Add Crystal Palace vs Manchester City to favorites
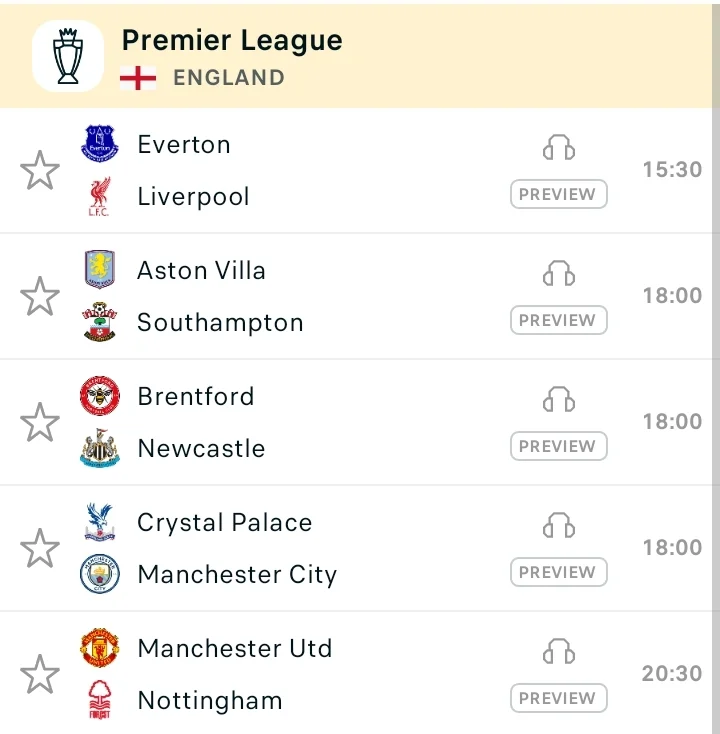 pyautogui.click(x=40, y=548)
